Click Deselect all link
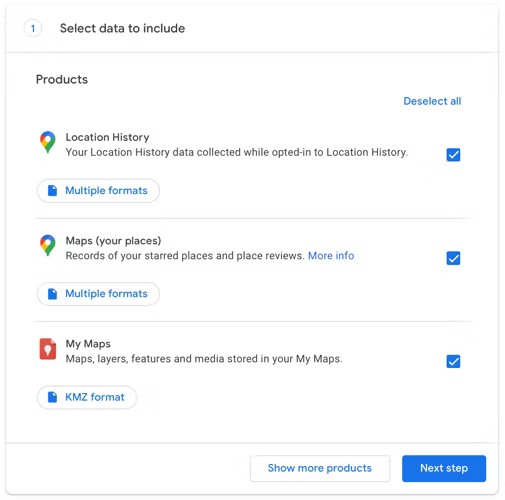 [x=432, y=101]
